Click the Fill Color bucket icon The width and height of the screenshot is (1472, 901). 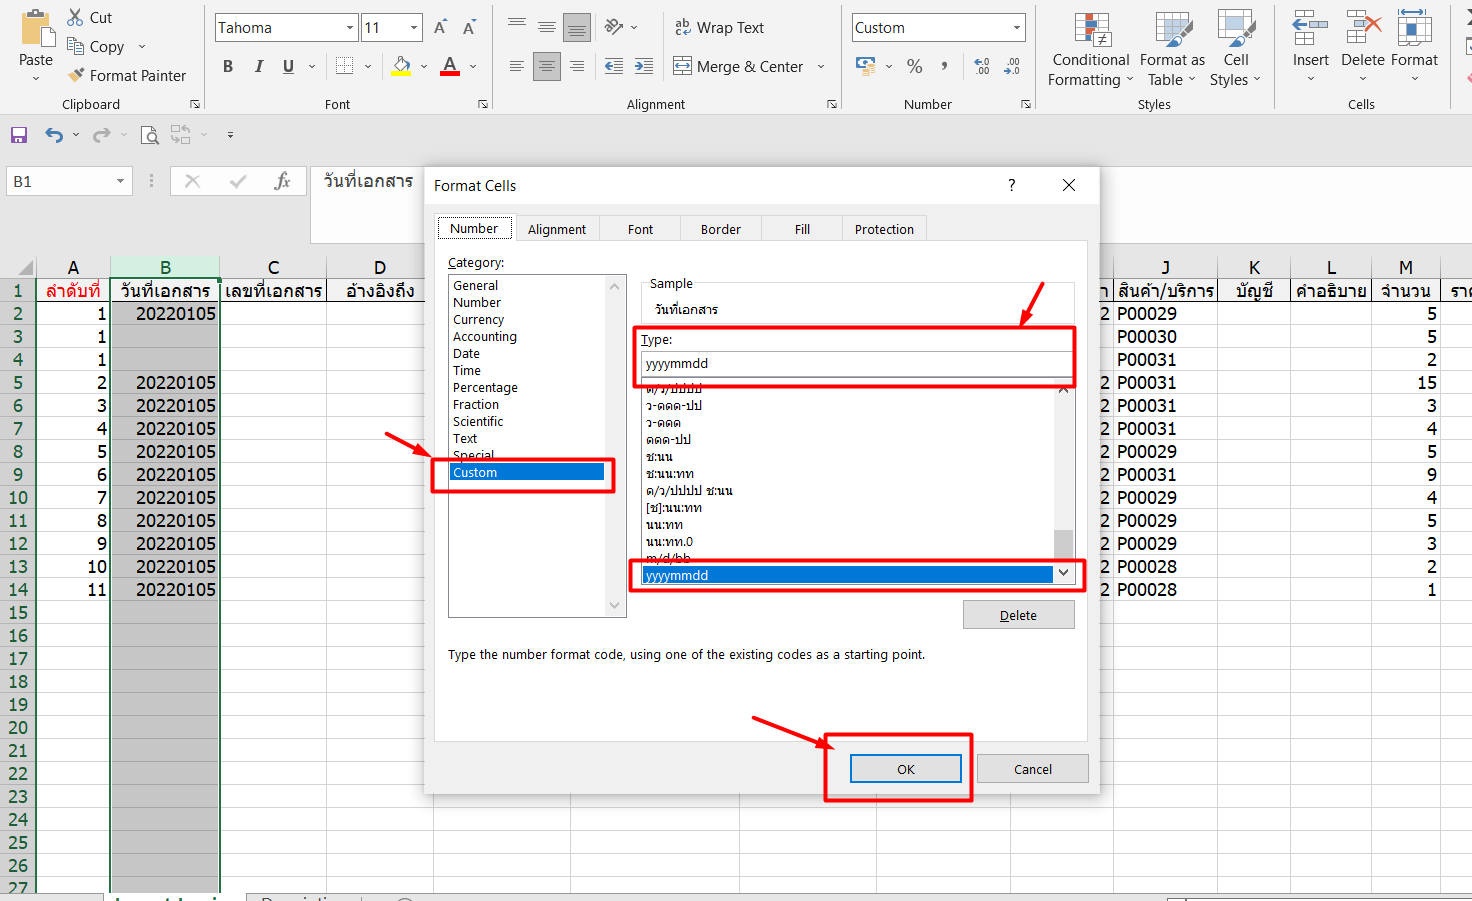402,66
